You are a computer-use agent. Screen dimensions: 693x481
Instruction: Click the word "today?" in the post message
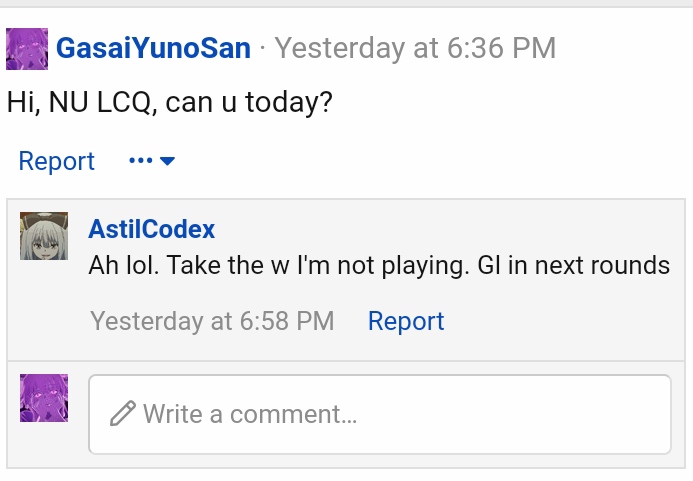[289, 103]
